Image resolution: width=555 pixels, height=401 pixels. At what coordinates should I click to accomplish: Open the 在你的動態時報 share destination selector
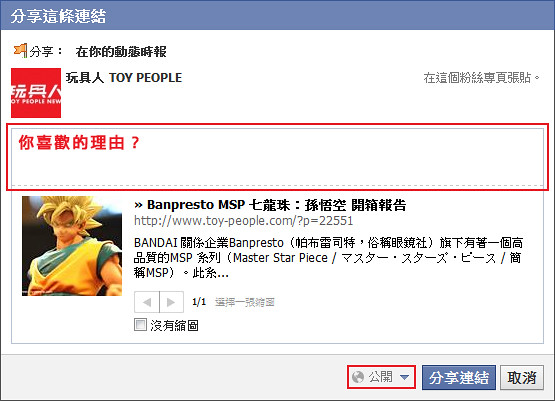[121, 52]
